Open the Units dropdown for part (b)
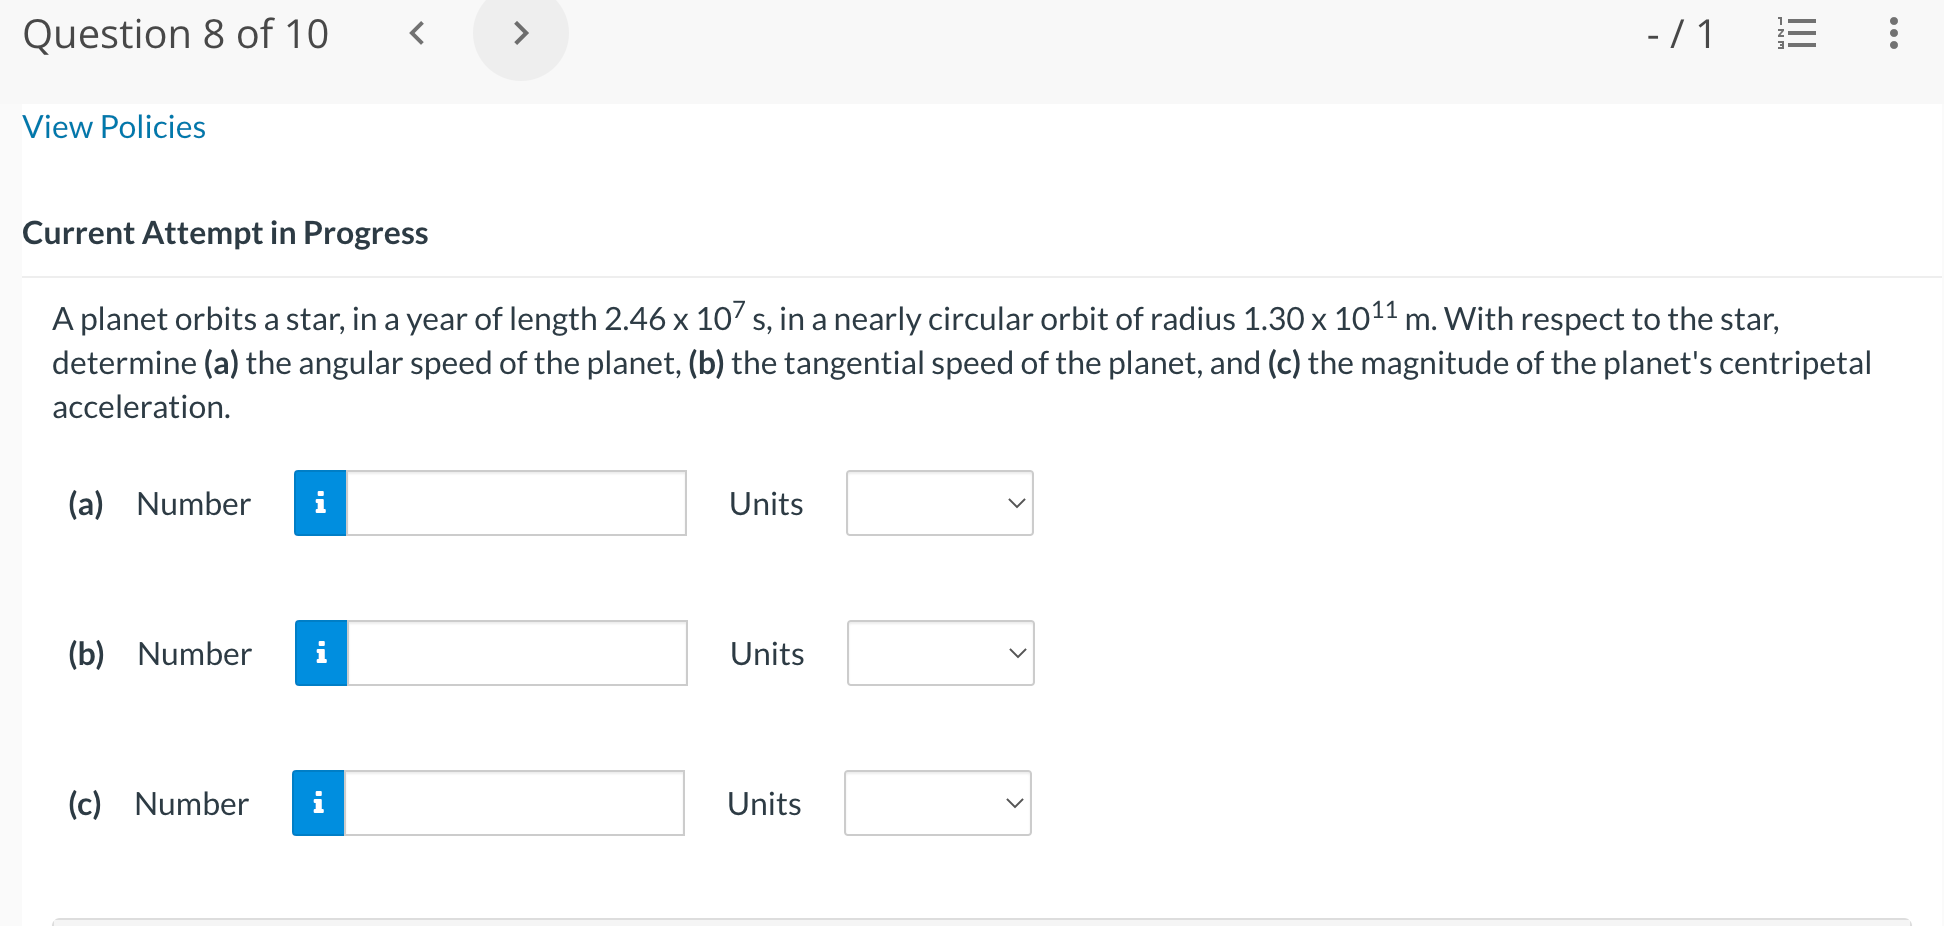This screenshot has height=926, width=1944. pos(939,653)
